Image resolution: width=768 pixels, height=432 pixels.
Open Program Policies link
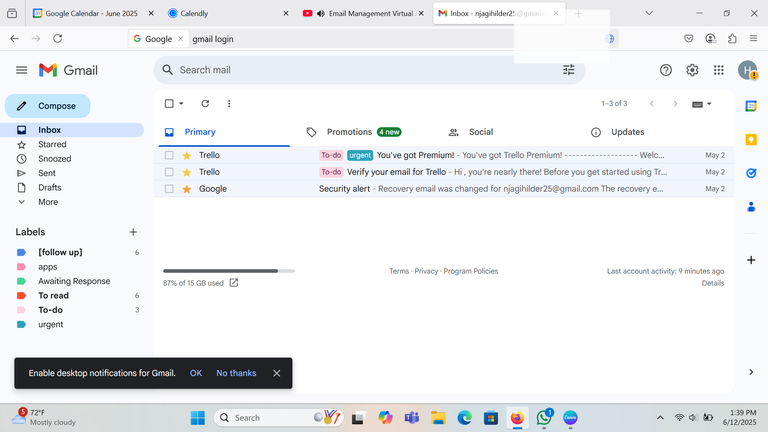pos(471,271)
